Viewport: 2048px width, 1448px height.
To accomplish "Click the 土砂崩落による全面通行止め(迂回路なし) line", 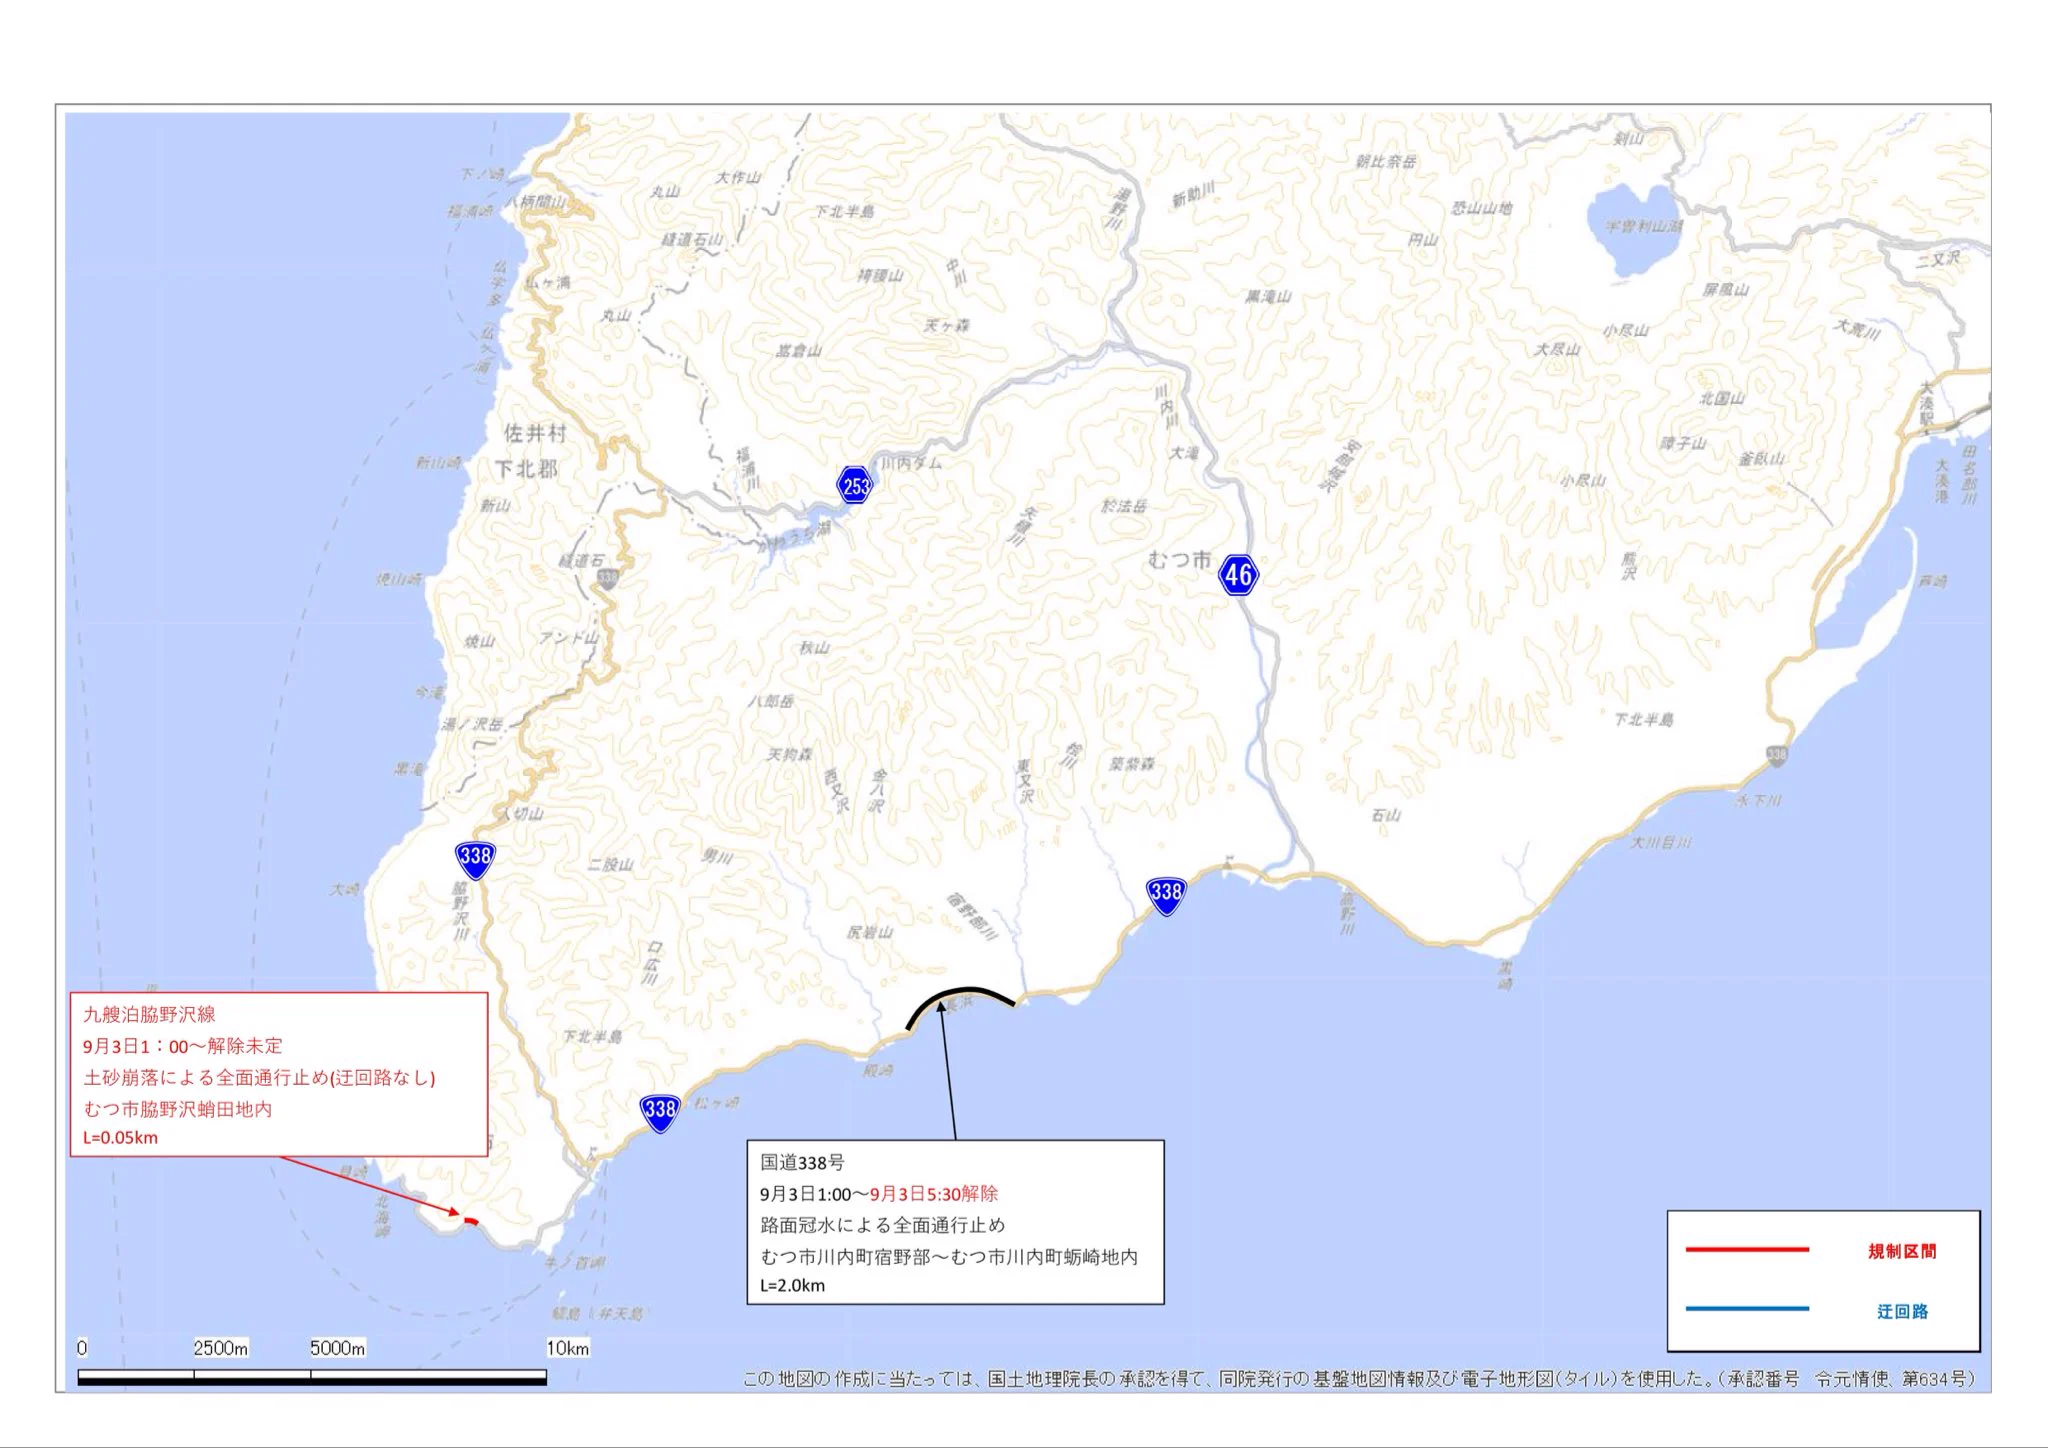I will [x=259, y=1077].
